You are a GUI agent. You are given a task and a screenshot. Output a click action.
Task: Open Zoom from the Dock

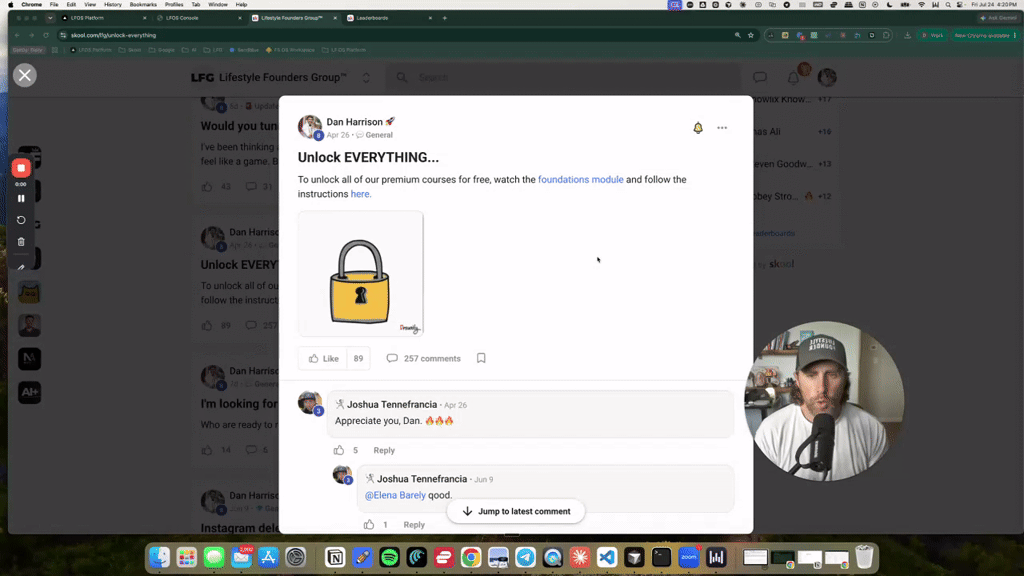point(688,557)
